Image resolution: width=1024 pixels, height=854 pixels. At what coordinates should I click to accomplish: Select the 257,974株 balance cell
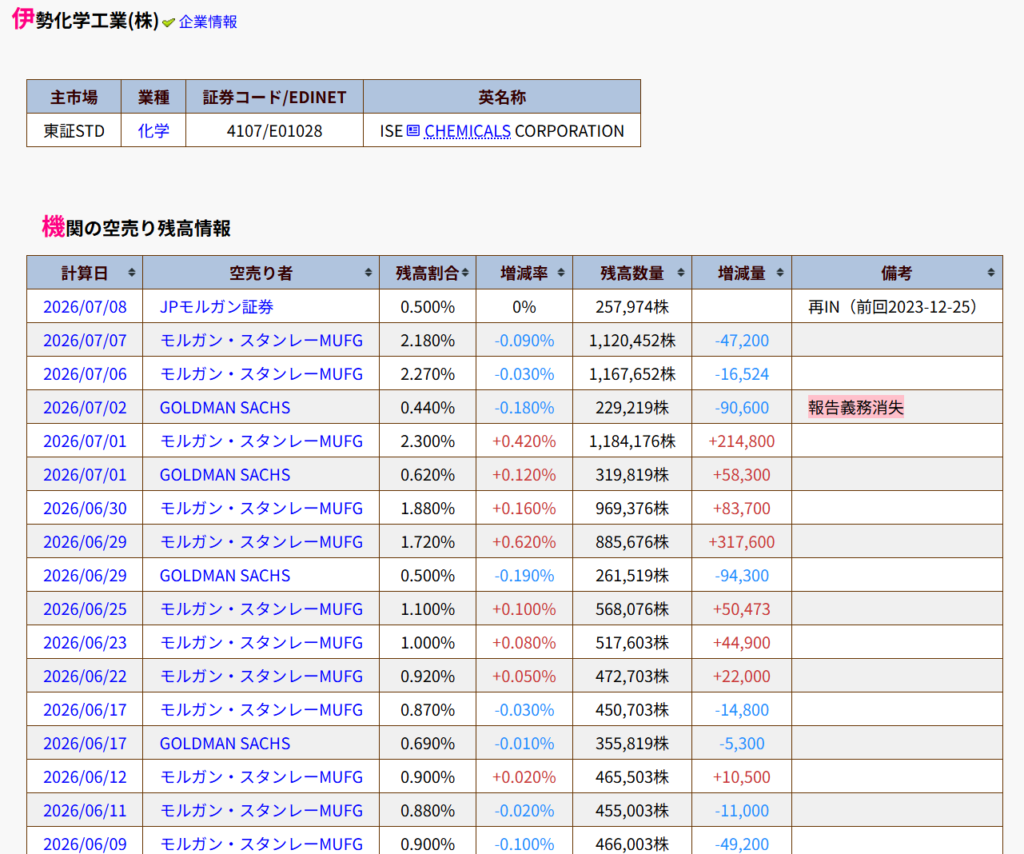632,307
